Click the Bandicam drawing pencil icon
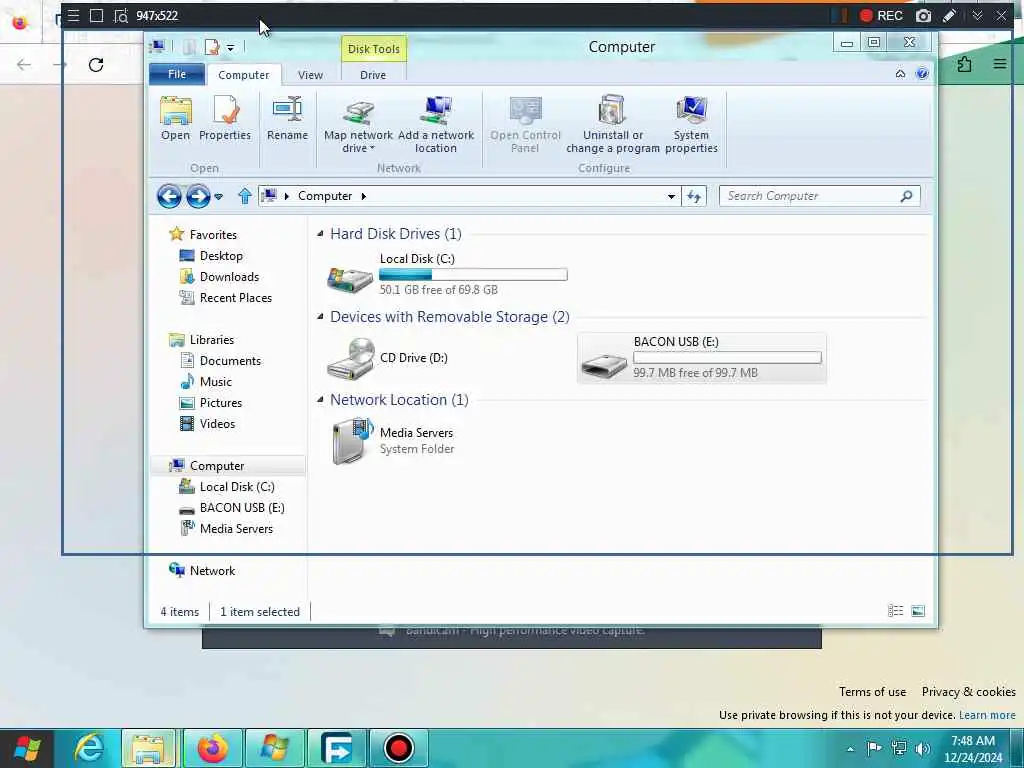Screen dimensions: 1024x768 click(950, 16)
